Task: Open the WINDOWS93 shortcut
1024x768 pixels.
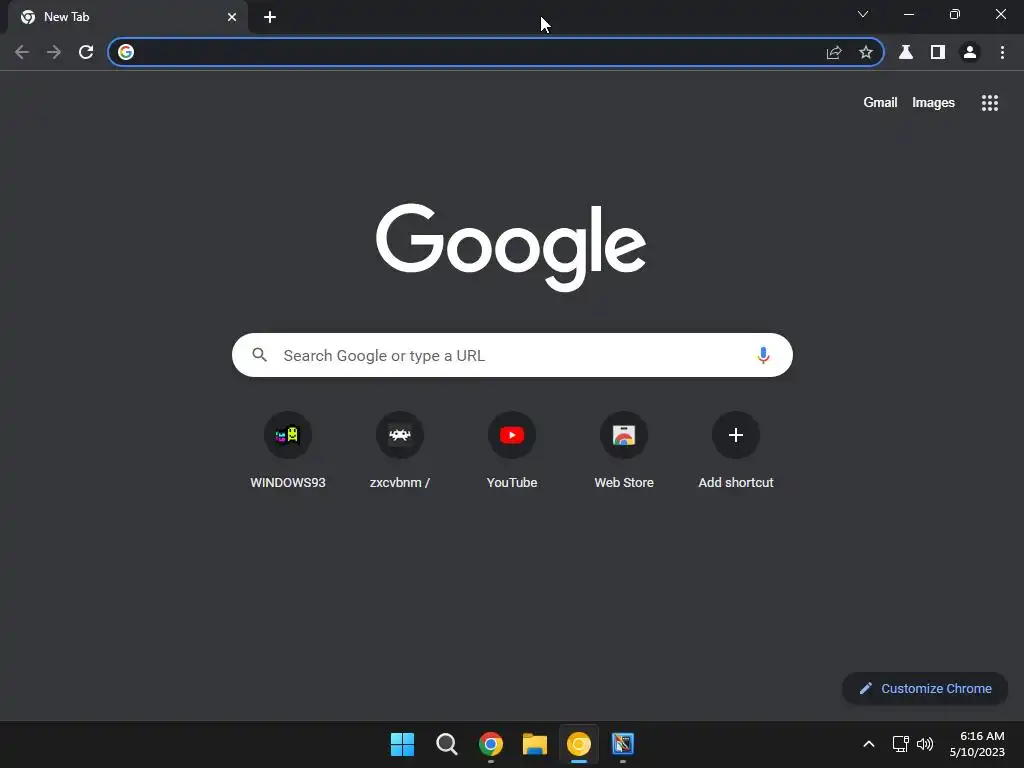Action: 288,451
